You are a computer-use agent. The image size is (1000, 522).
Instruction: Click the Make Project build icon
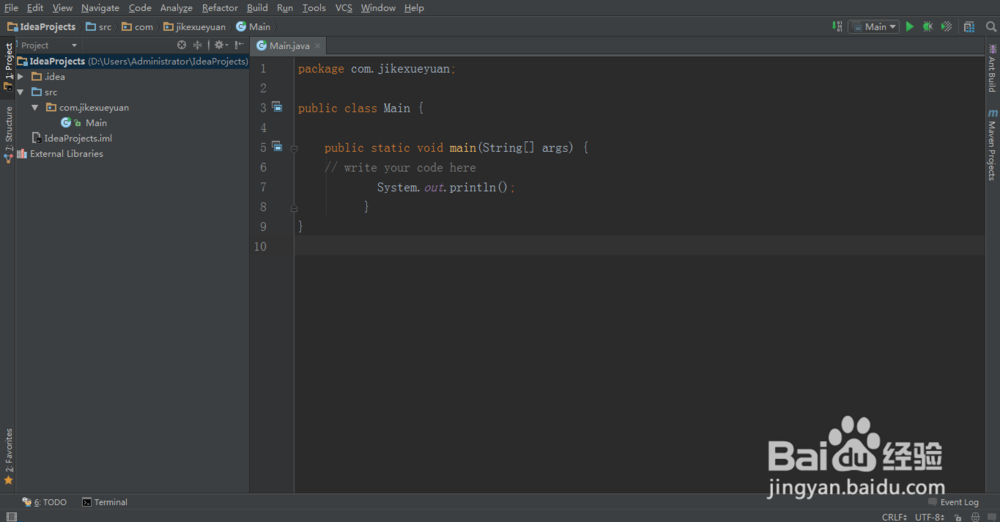[837, 26]
